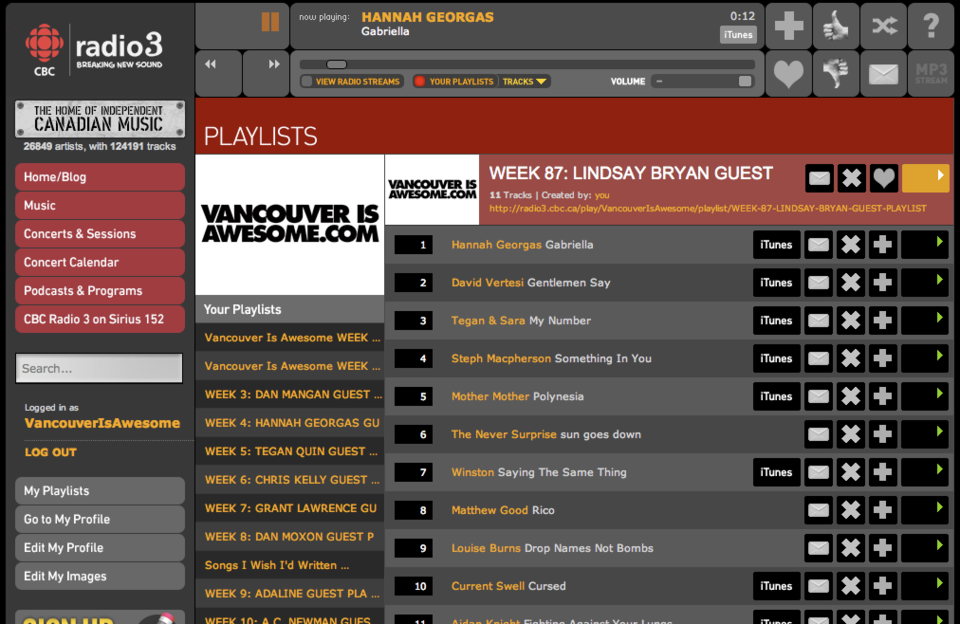Open the MP3 stream button
Image resolution: width=960 pixels, height=624 pixels.
pyautogui.click(x=931, y=73)
